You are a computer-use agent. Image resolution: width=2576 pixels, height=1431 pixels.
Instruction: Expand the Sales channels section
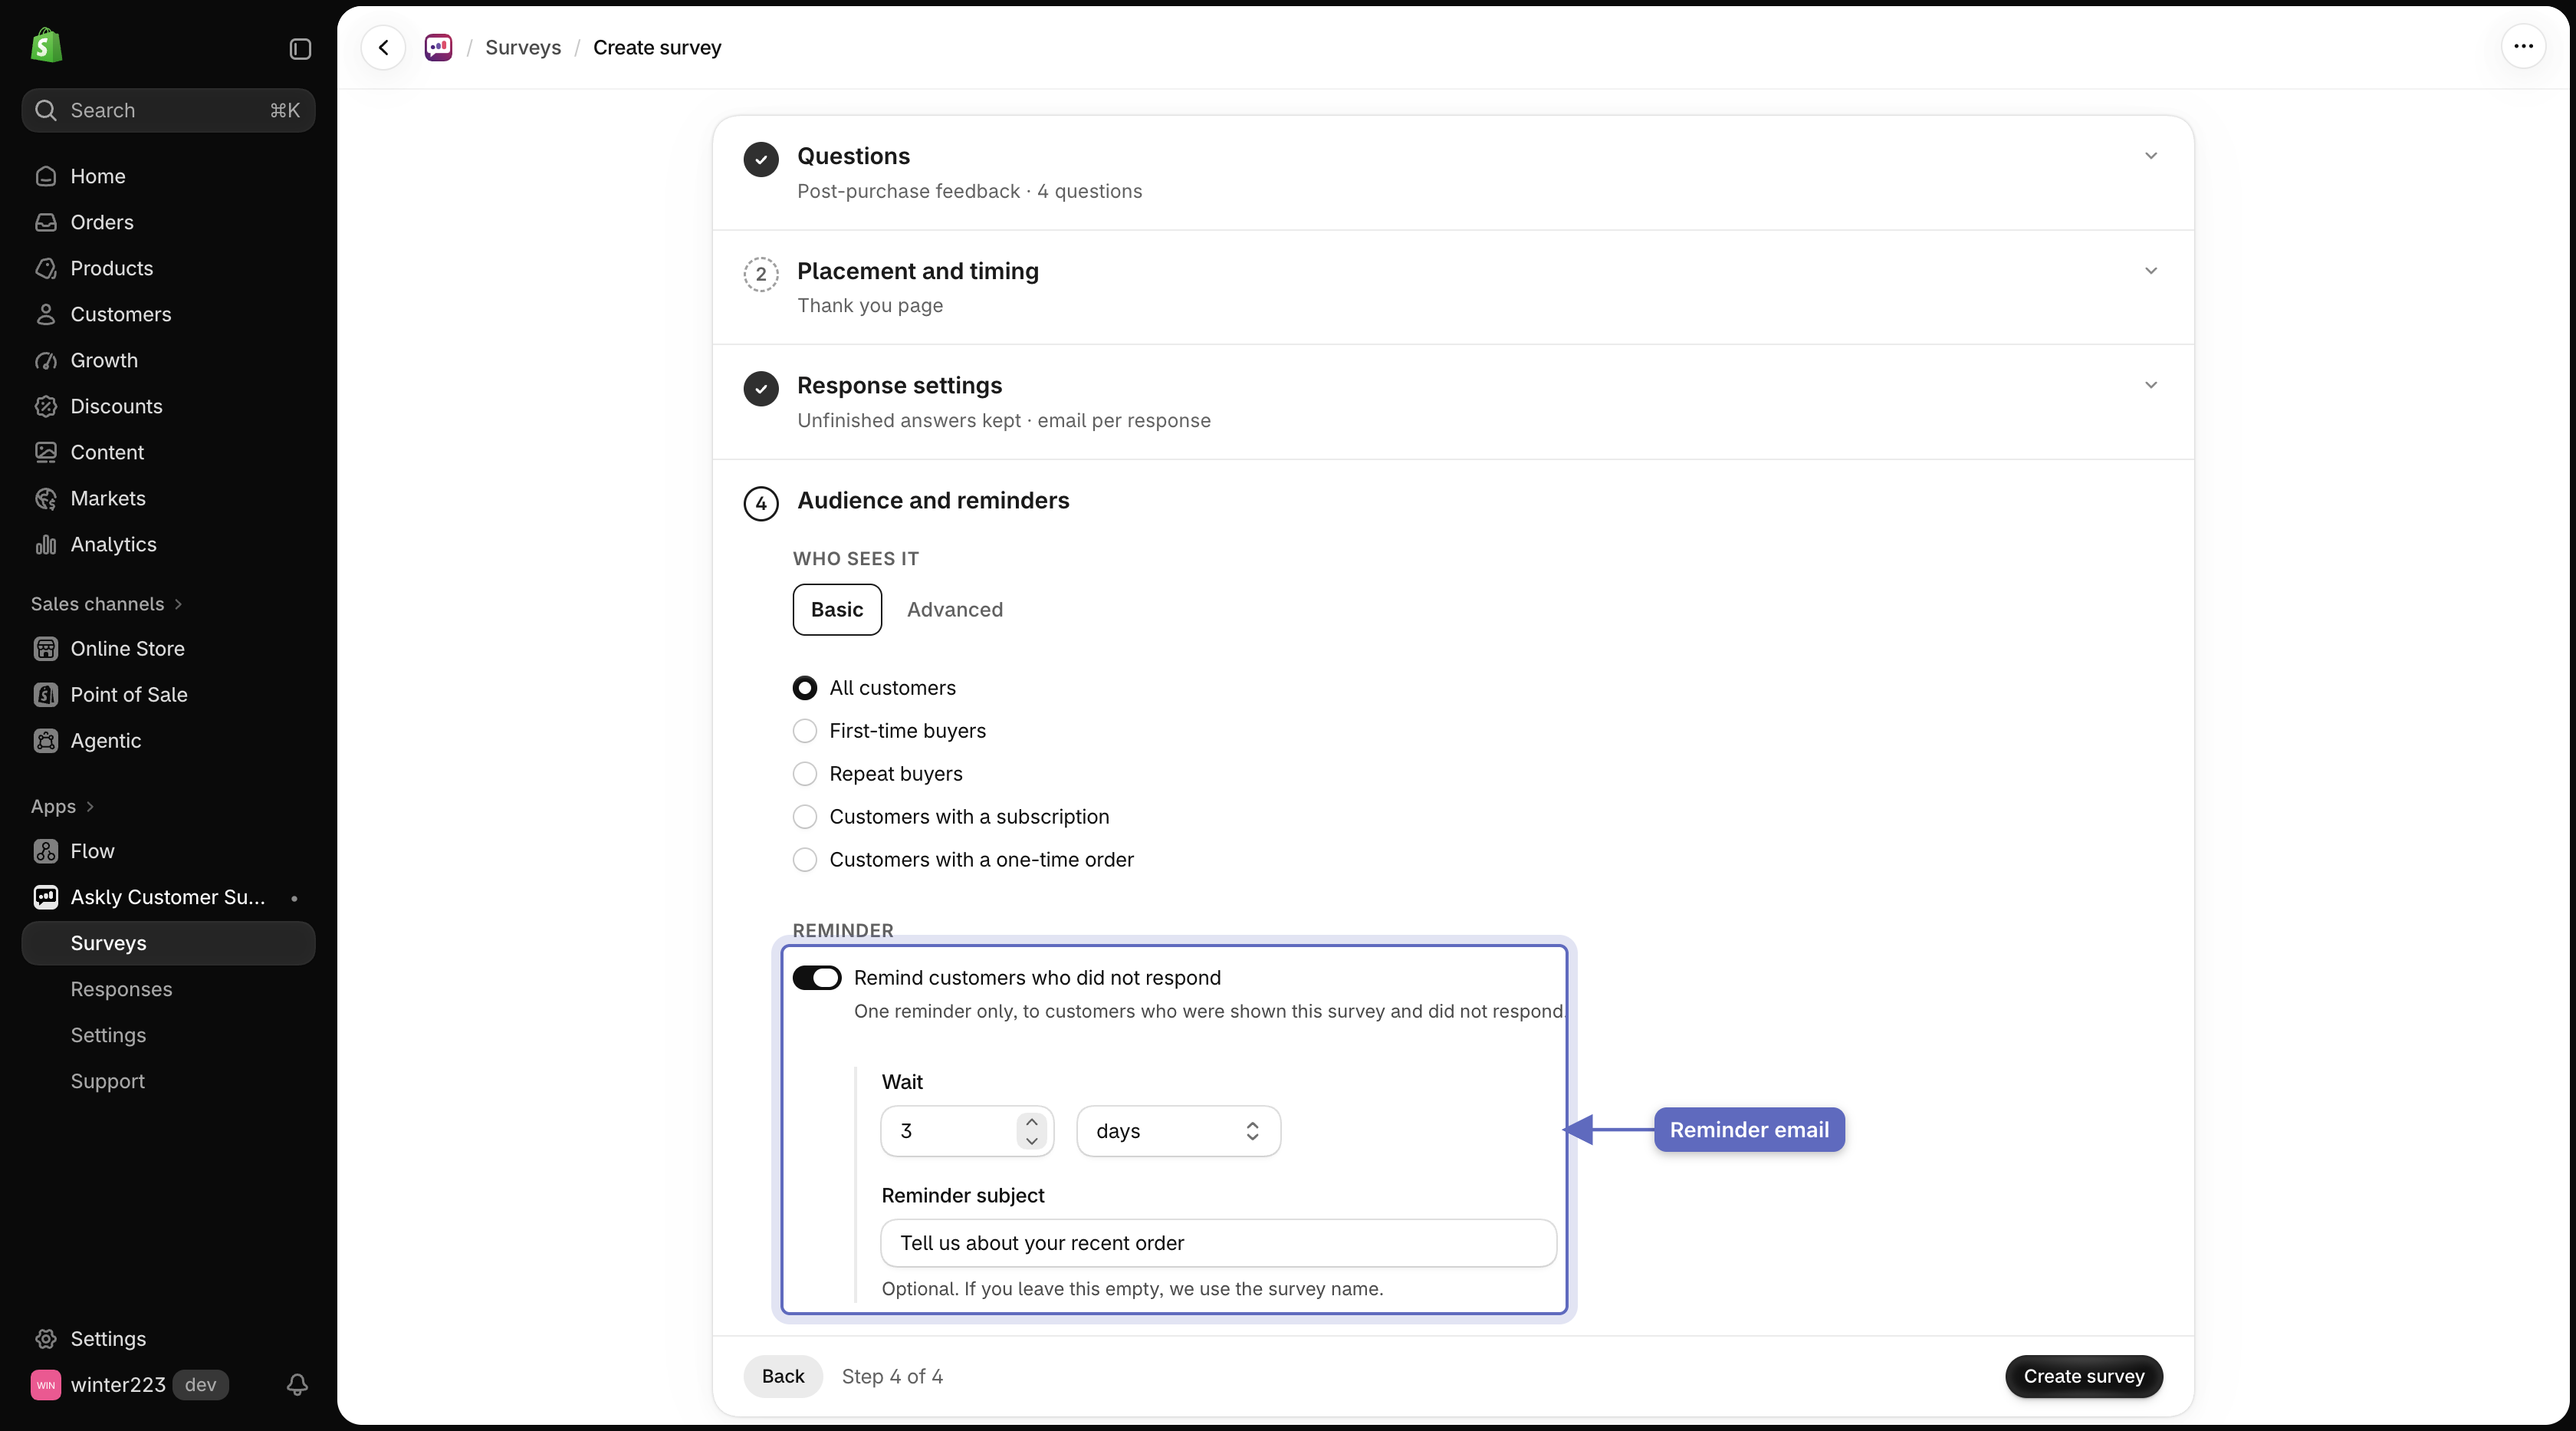(x=106, y=604)
